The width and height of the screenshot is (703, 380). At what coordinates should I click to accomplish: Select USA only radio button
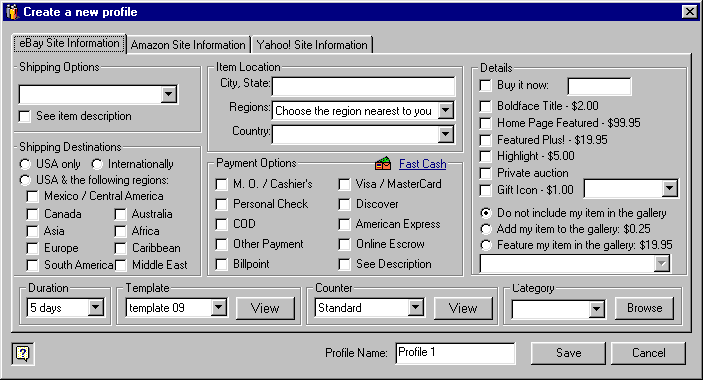25,164
